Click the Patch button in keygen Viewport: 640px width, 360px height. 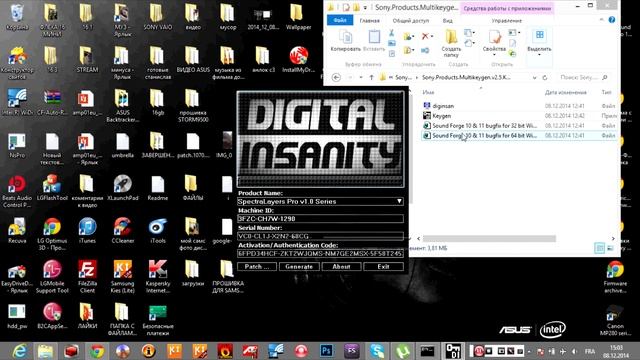pyautogui.click(x=257, y=267)
